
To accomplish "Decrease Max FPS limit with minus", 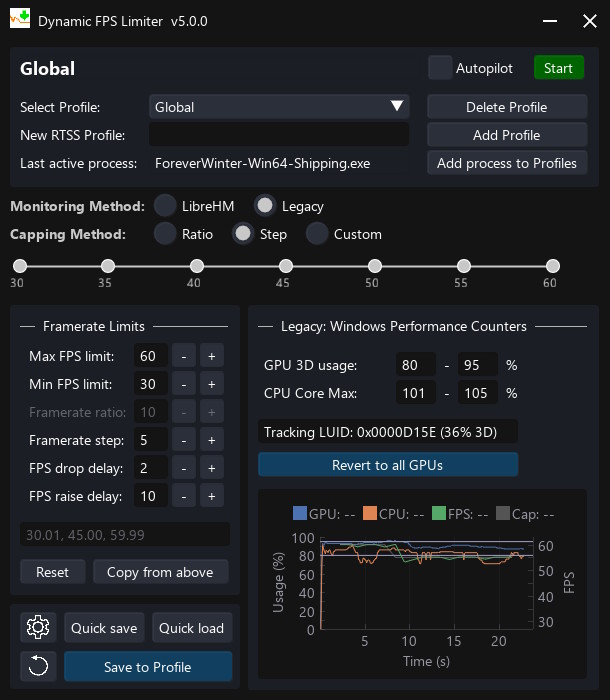I will point(184,356).
